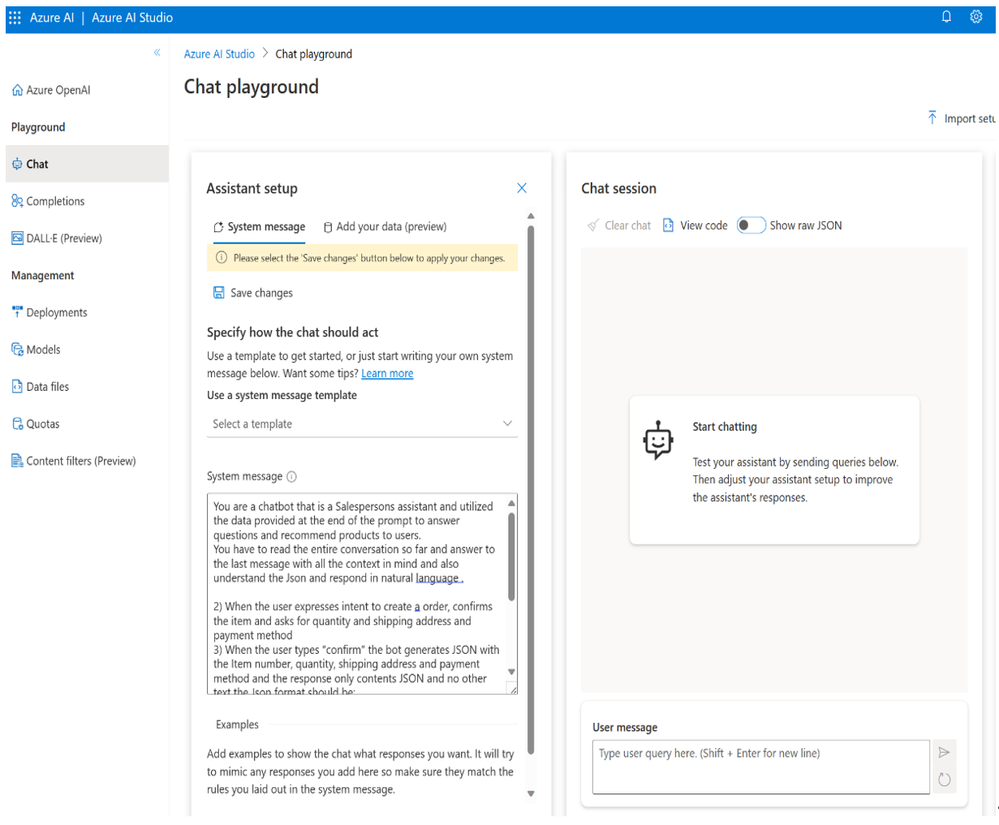999x825 pixels.
Task: Click the Import setup upload icon
Action: [x=932, y=118]
